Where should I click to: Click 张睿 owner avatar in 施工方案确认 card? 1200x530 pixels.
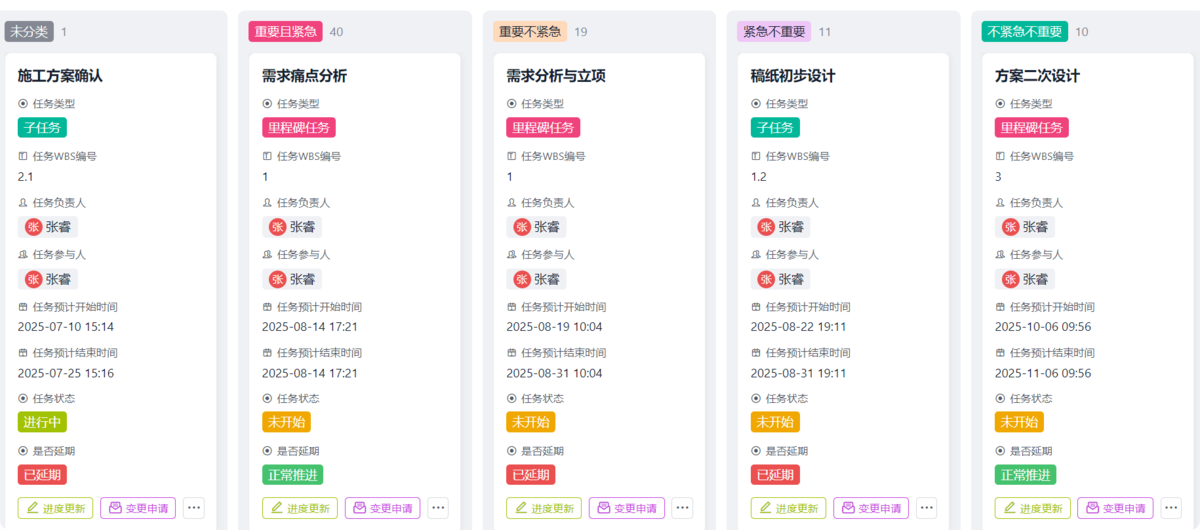pos(34,227)
